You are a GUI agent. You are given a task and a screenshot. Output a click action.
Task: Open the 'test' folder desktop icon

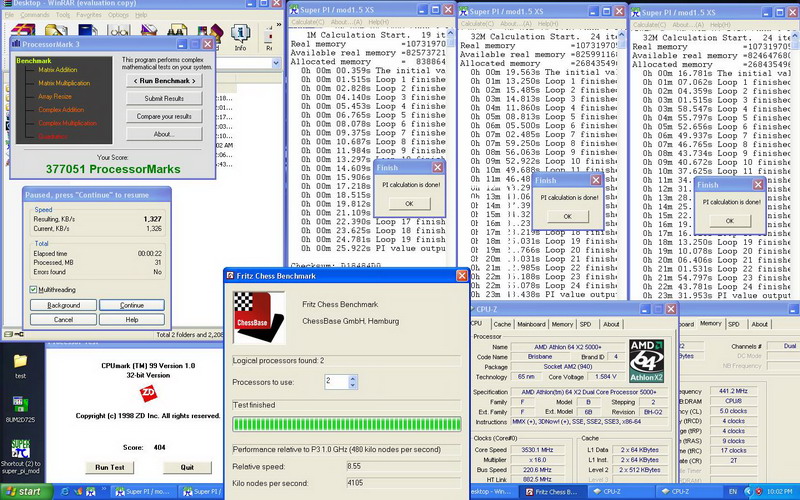coord(20,366)
